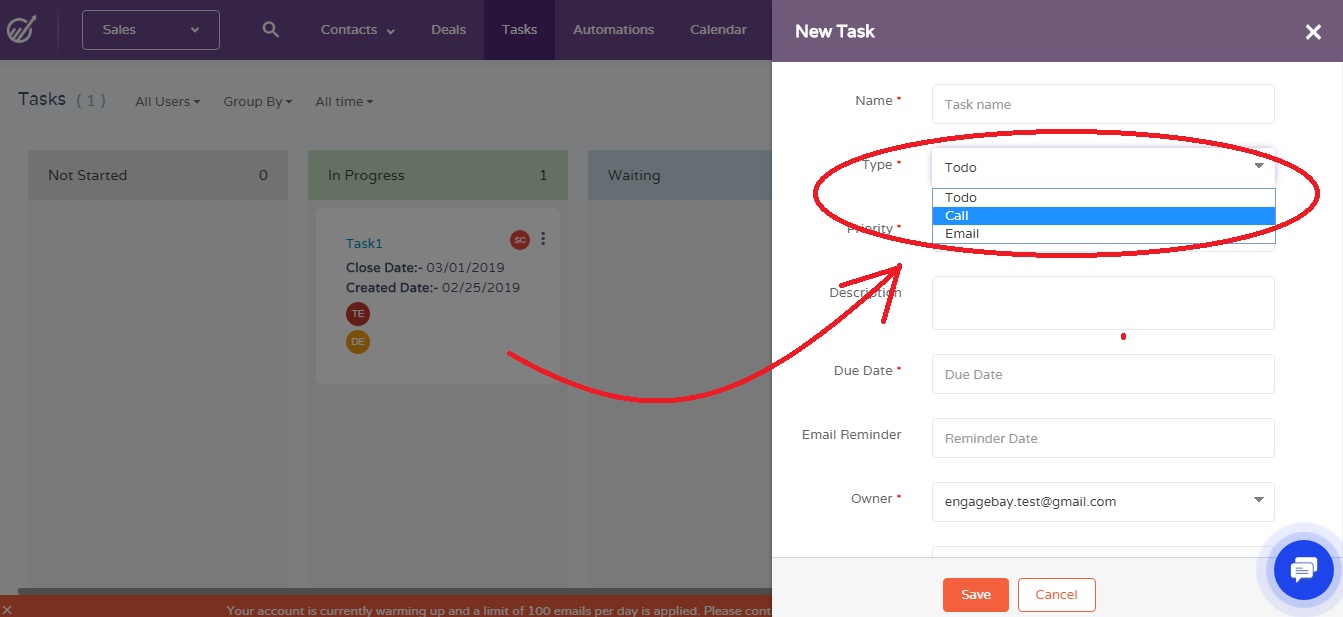This screenshot has width=1343, height=617.
Task: Click the Cancel button
Action: [1056, 595]
